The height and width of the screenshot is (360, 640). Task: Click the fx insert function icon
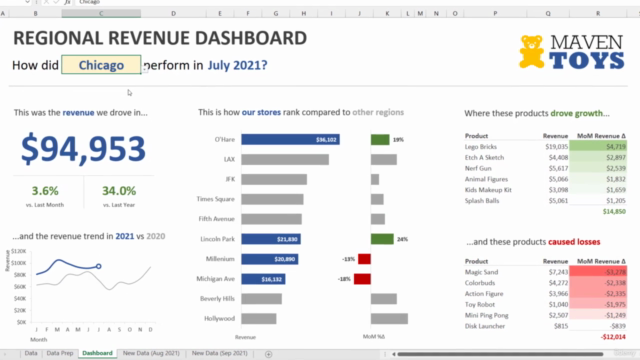tap(68, 2)
